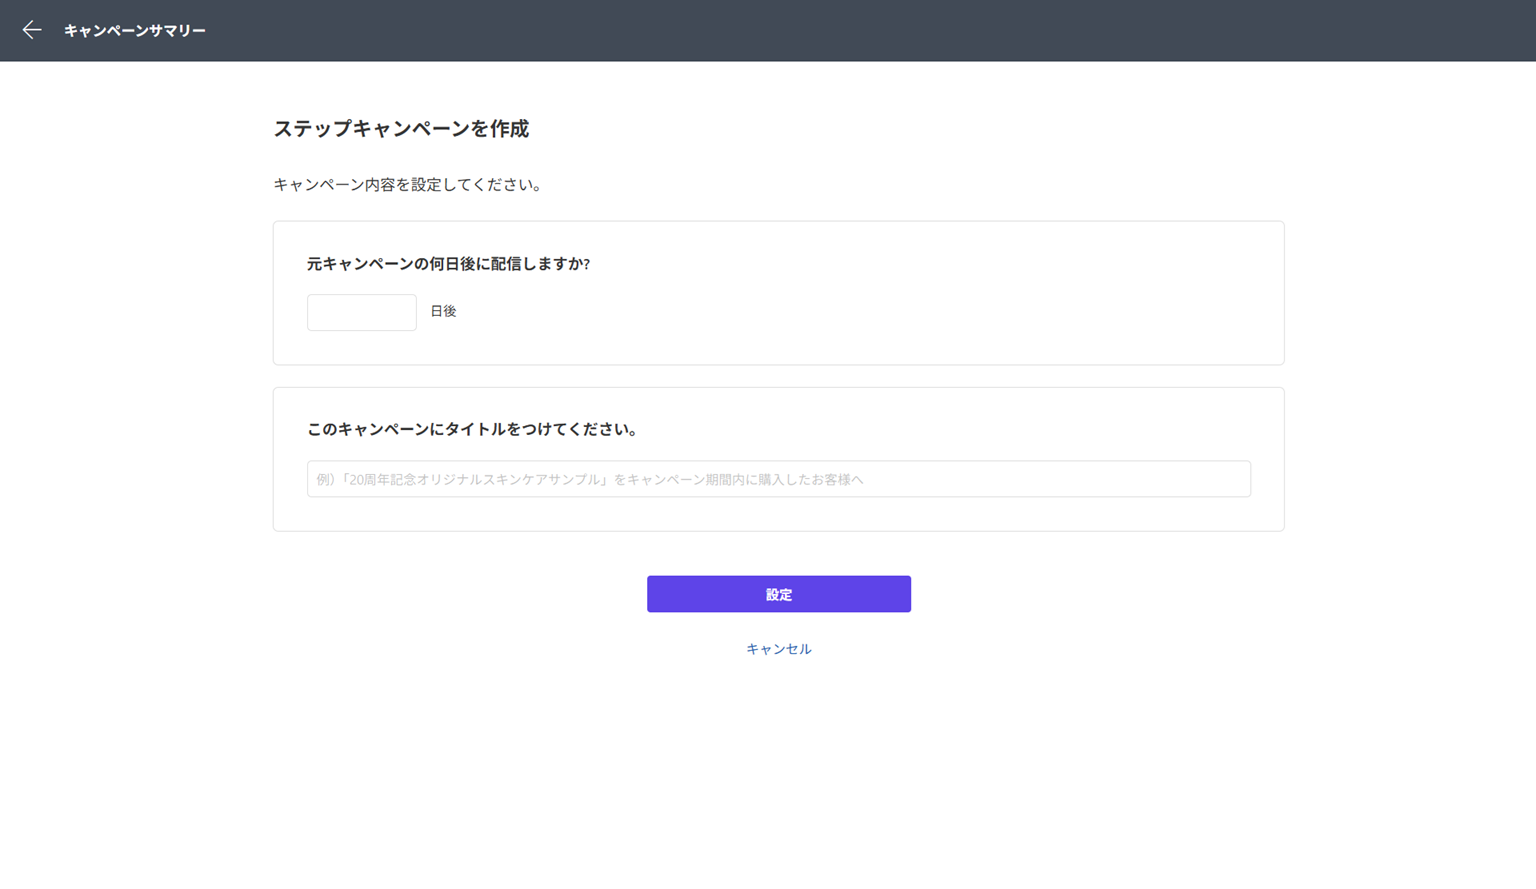Click the 元キャンペーンの何日後に配信しますか question label
This screenshot has width=1536, height=889.
[x=448, y=264]
